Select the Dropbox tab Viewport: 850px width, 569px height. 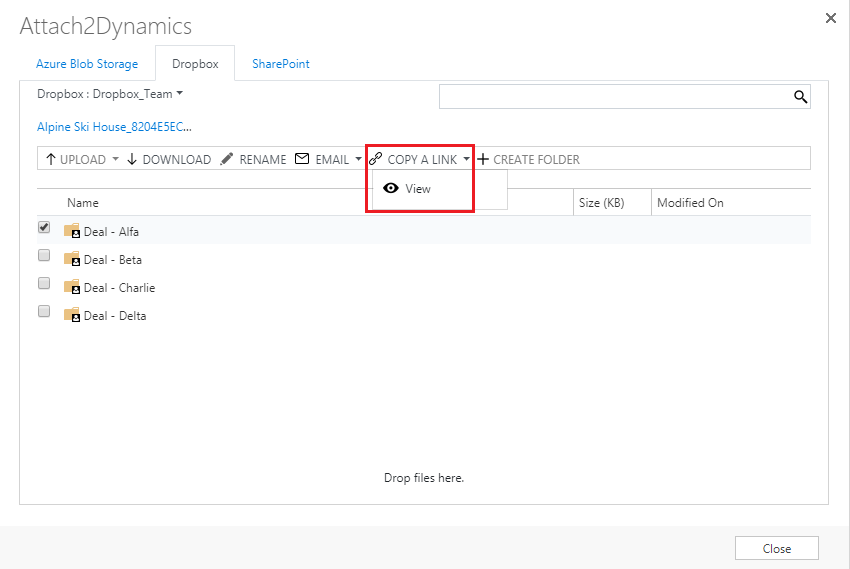[x=195, y=64]
